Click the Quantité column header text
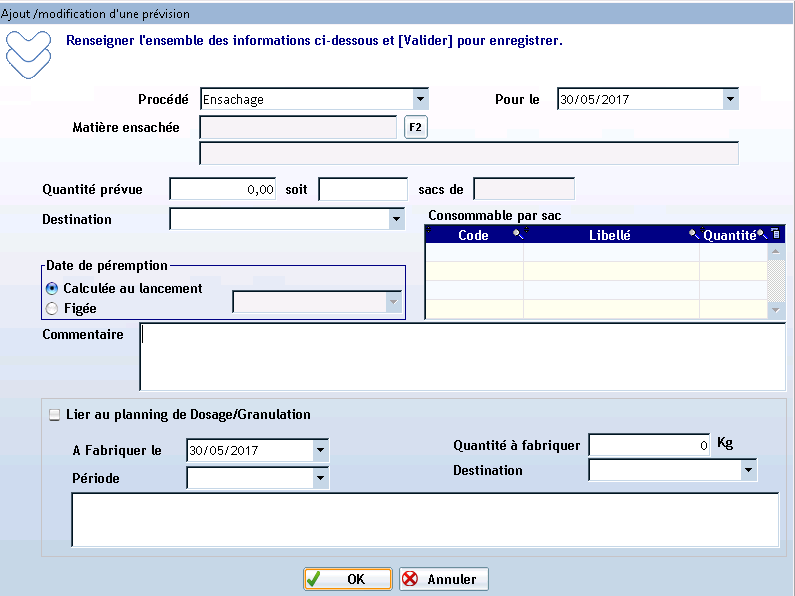 (730, 235)
